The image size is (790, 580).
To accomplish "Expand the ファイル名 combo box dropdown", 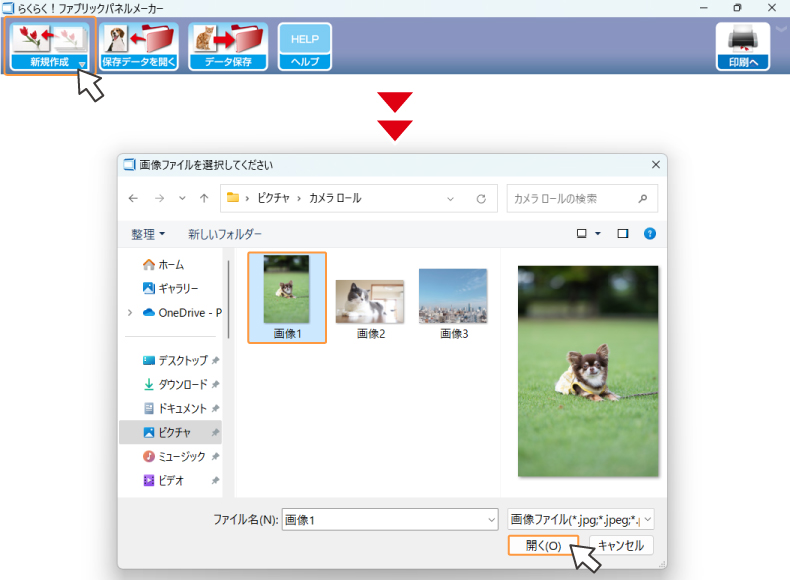I will [x=492, y=520].
